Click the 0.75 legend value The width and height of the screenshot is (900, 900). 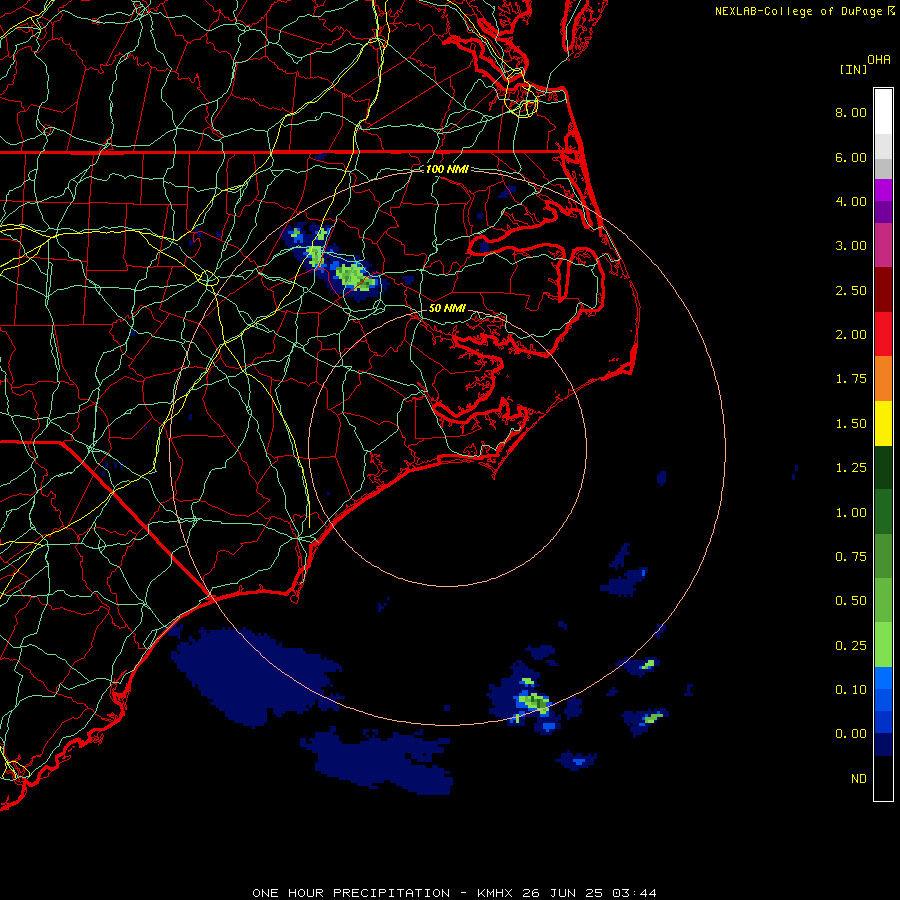click(x=851, y=557)
